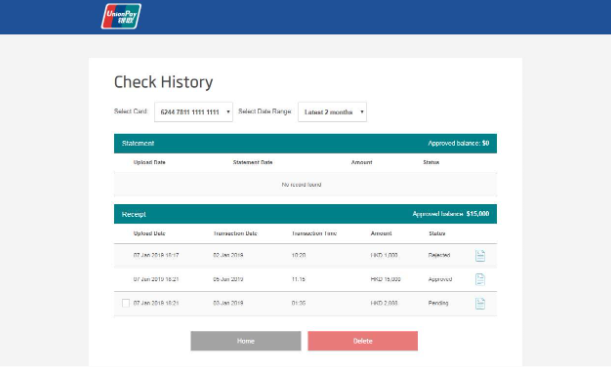Click the 'HKD 1,000' amount cell
The width and height of the screenshot is (611, 367).
[x=384, y=256]
